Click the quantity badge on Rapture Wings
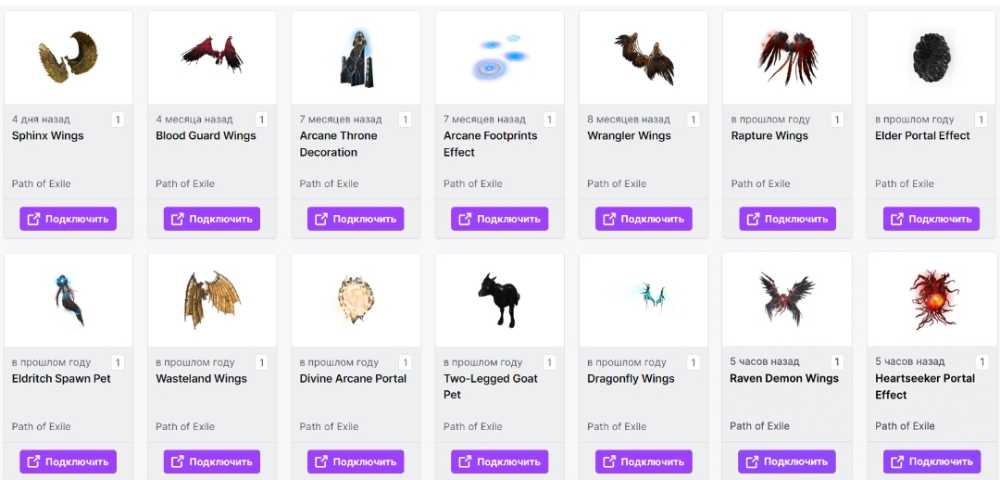 pyautogui.click(x=837, y=120)
